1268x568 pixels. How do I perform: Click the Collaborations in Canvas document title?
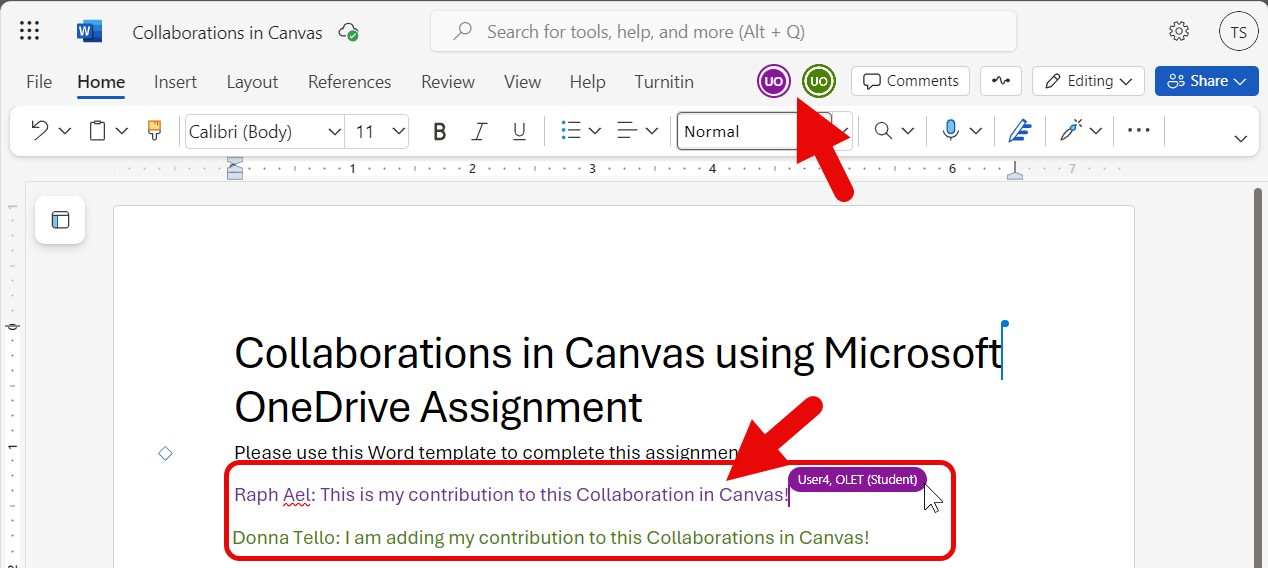(227, 32)
